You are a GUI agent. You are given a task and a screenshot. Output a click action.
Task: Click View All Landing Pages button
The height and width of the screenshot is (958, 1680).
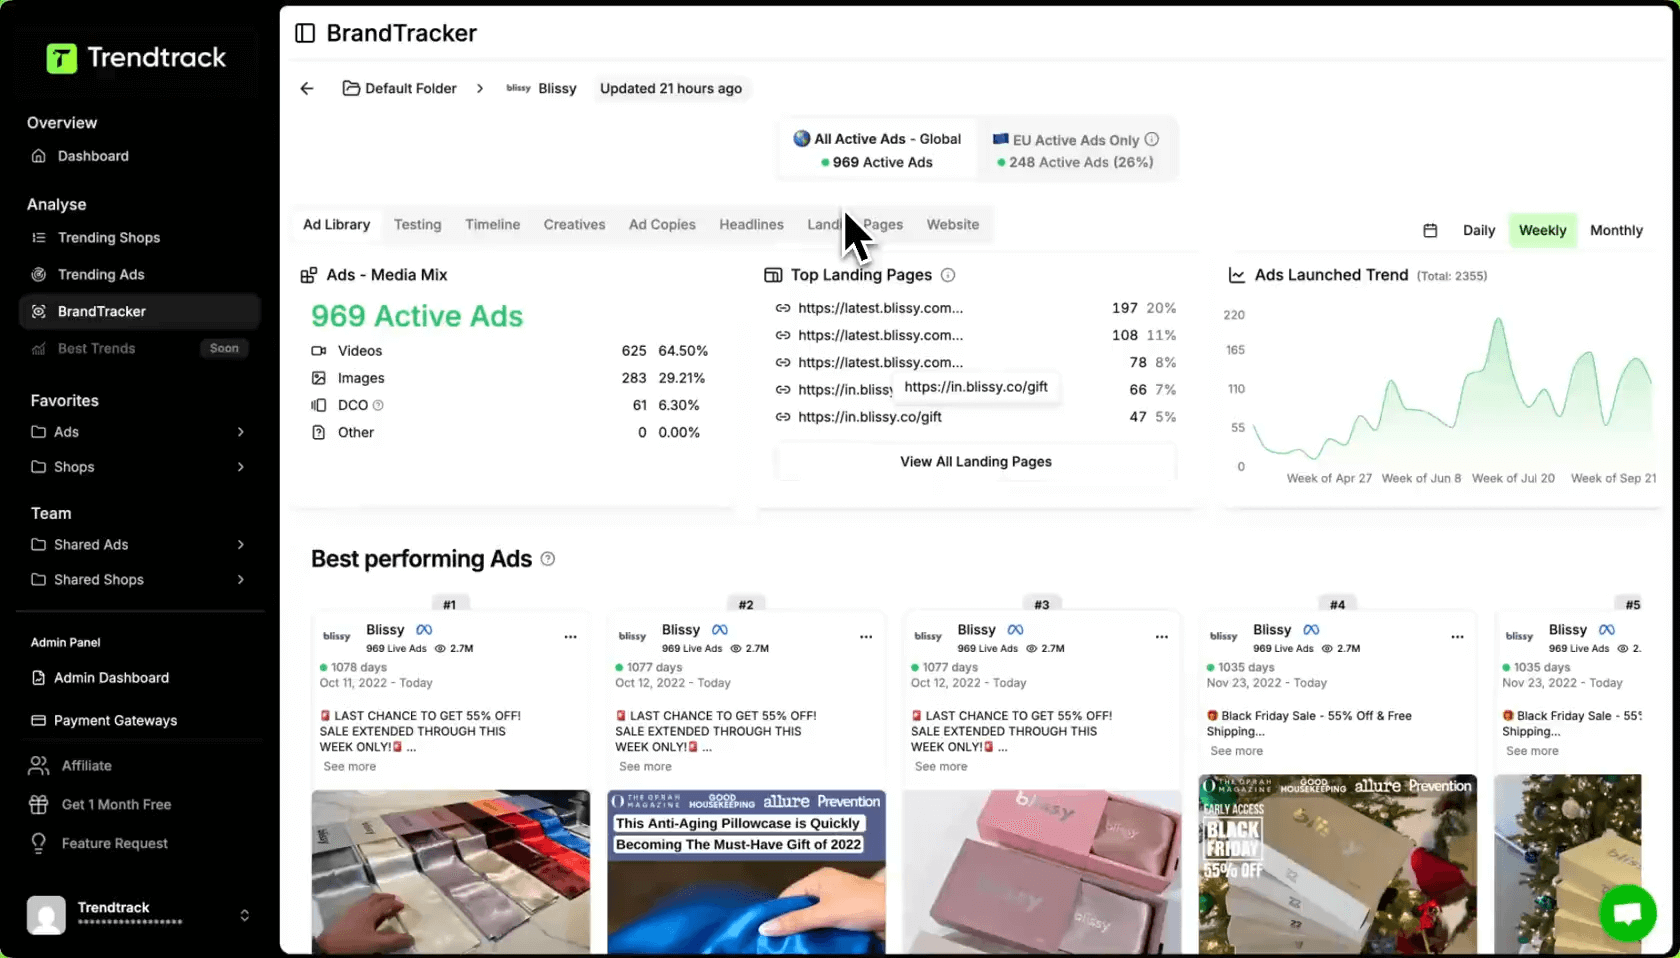[975, 462]
